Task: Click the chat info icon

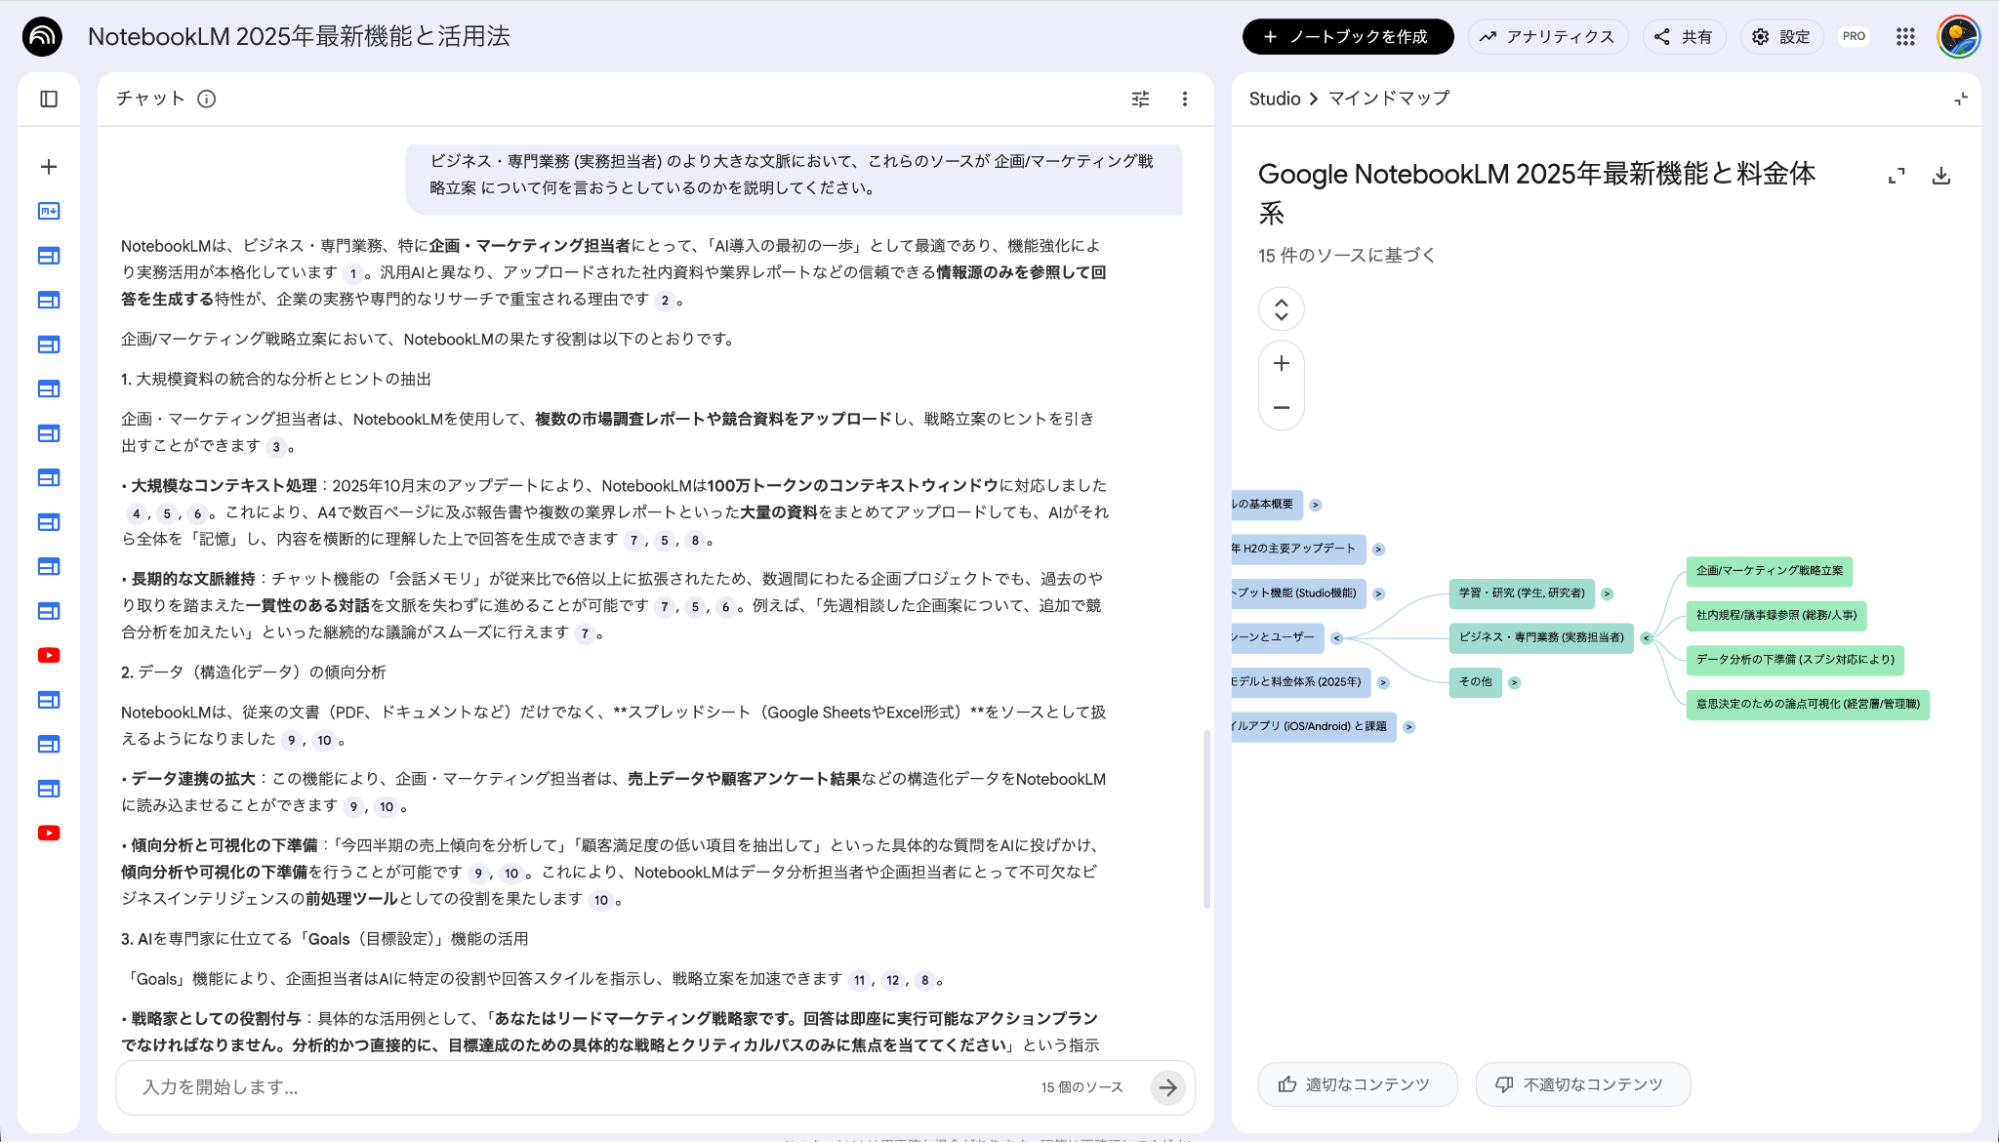Action: point(207,98)
